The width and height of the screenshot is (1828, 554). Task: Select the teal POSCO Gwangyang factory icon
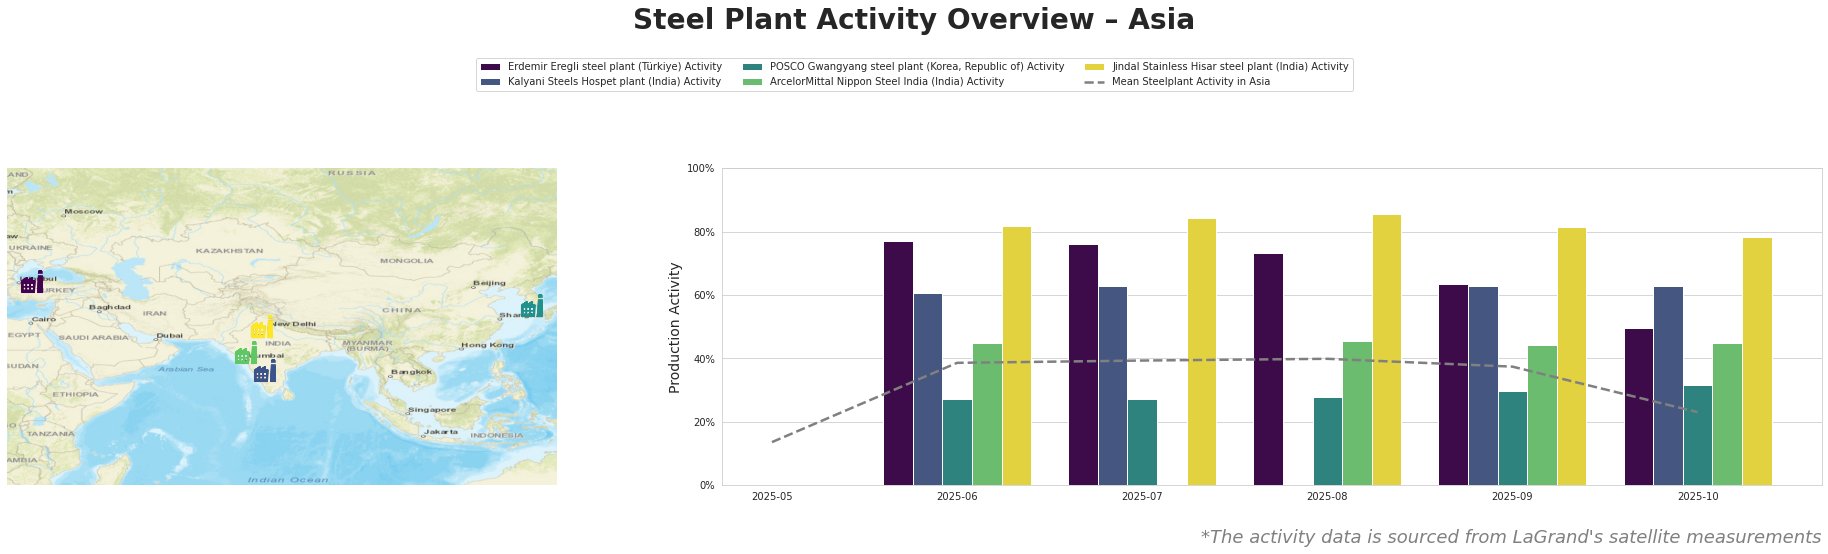(532, 307)
